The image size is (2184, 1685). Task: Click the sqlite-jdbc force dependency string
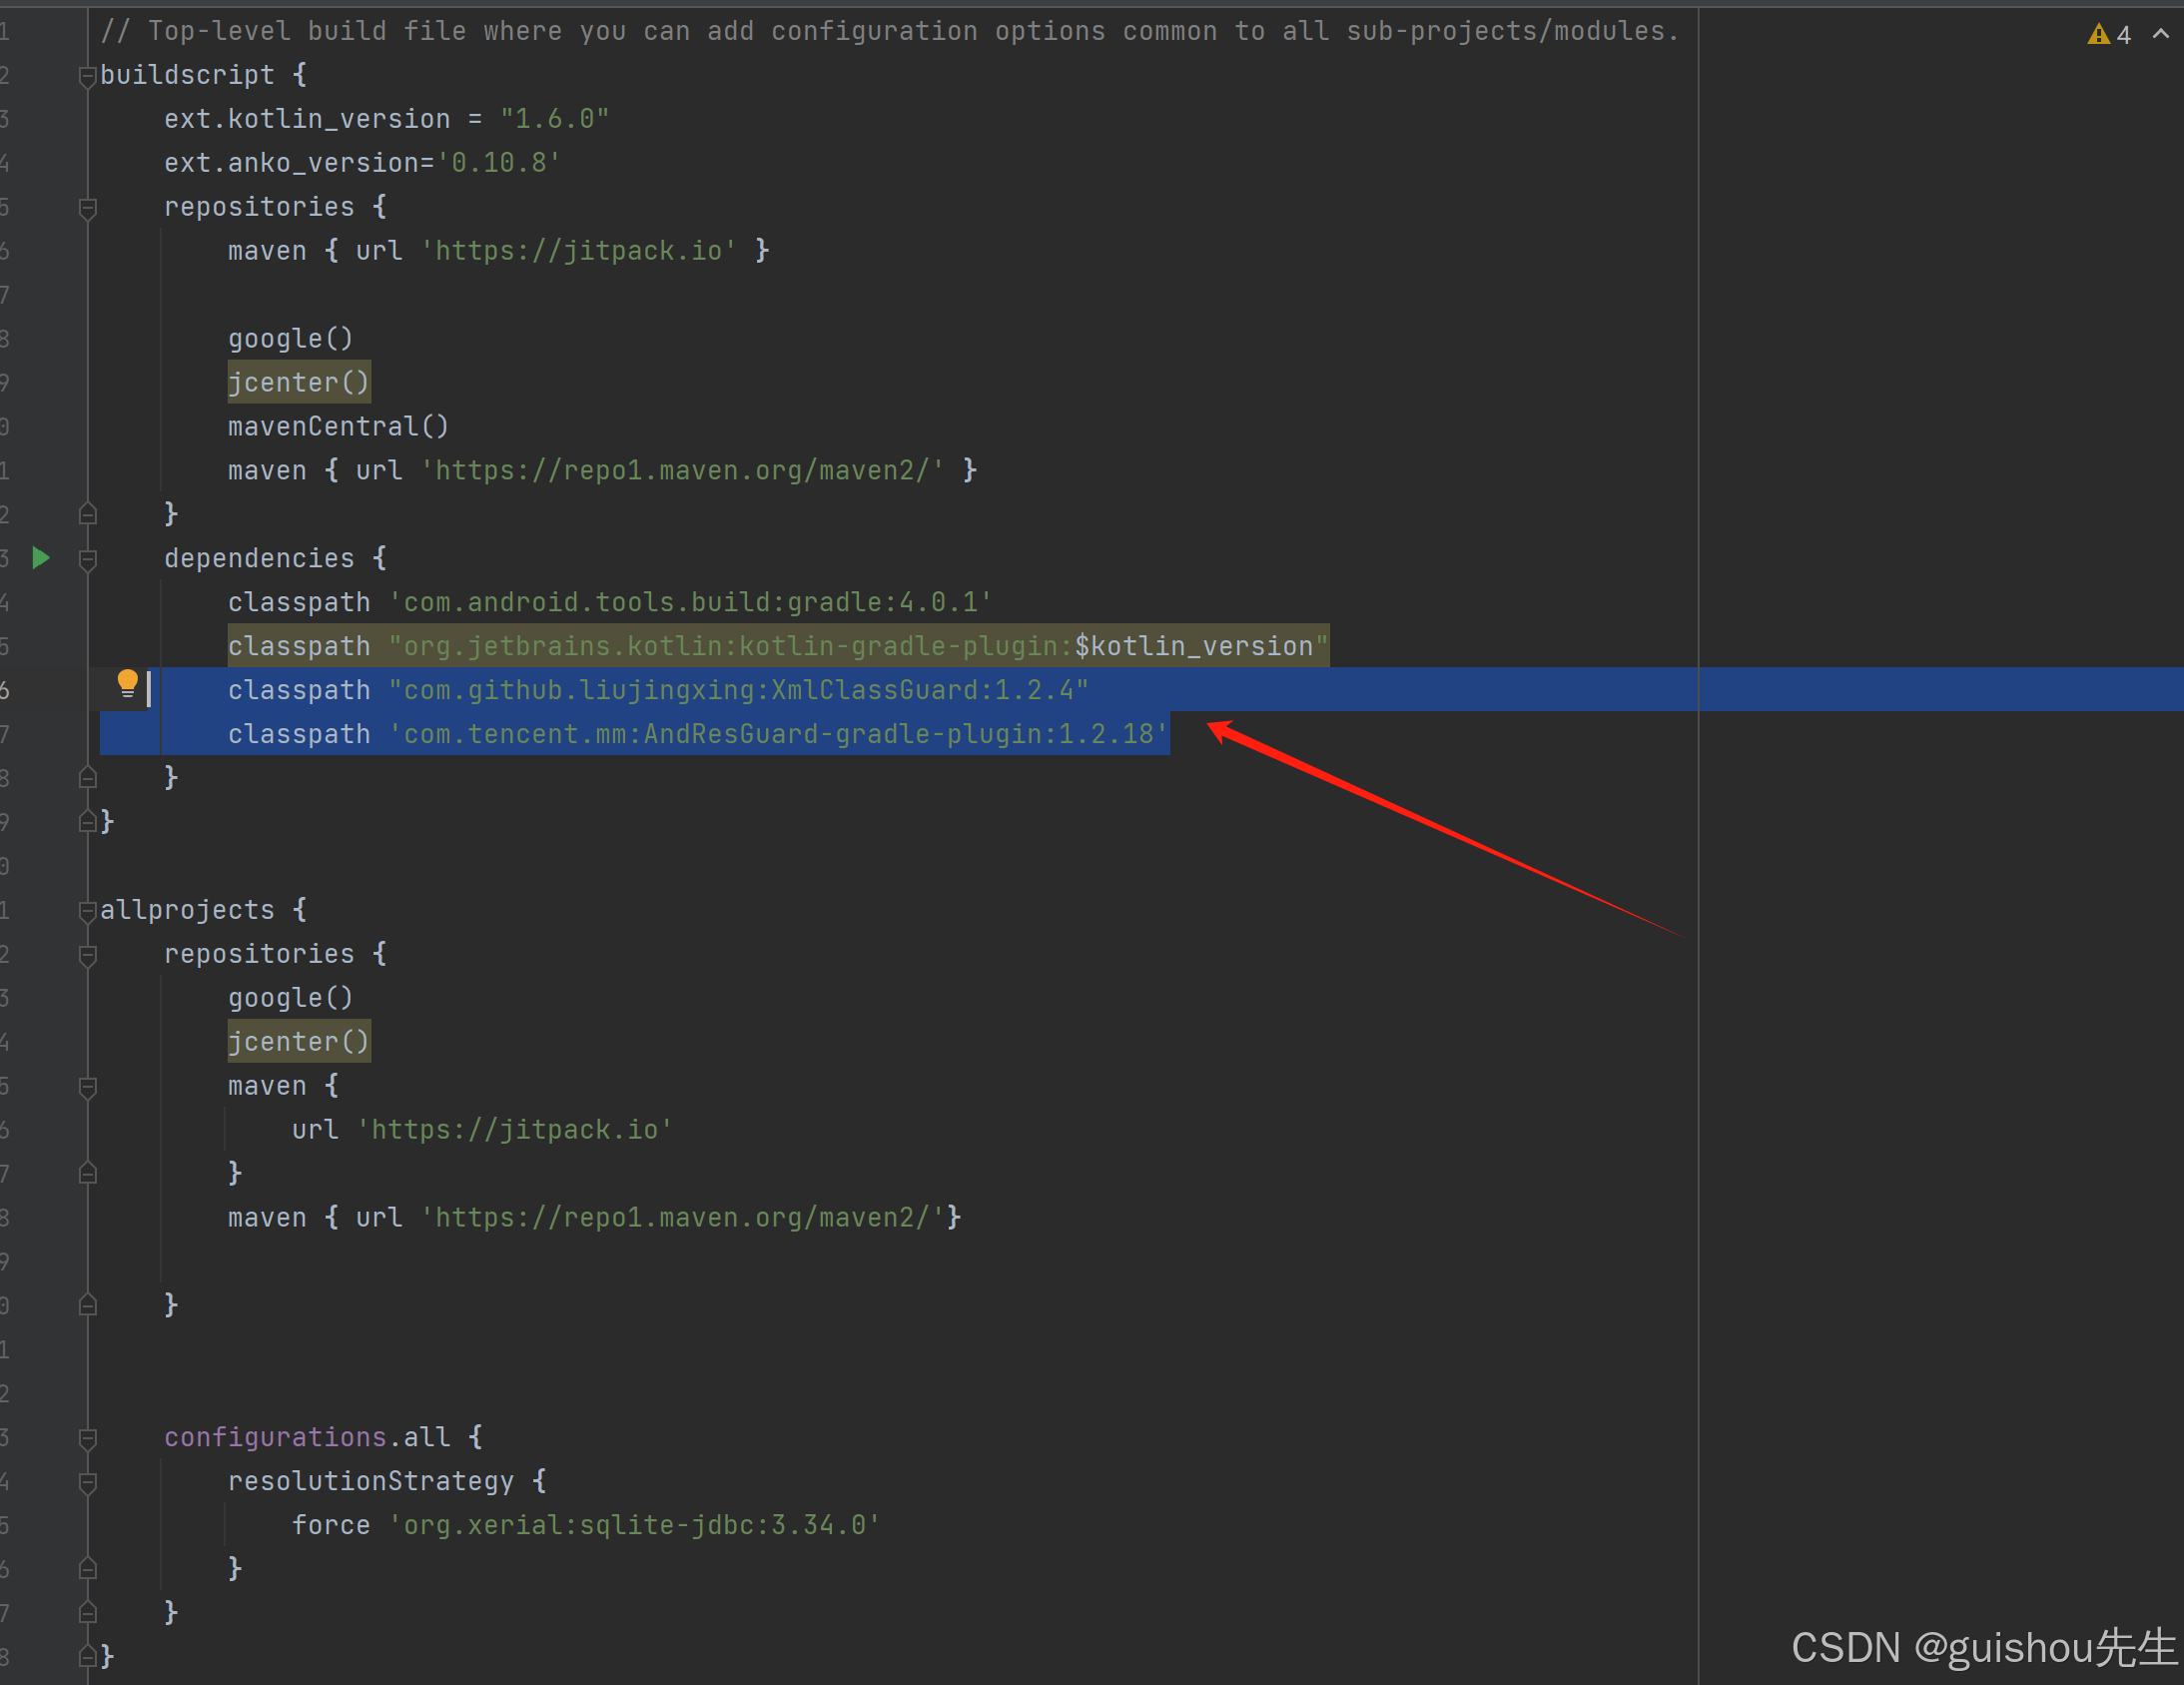click(634, 1525)
